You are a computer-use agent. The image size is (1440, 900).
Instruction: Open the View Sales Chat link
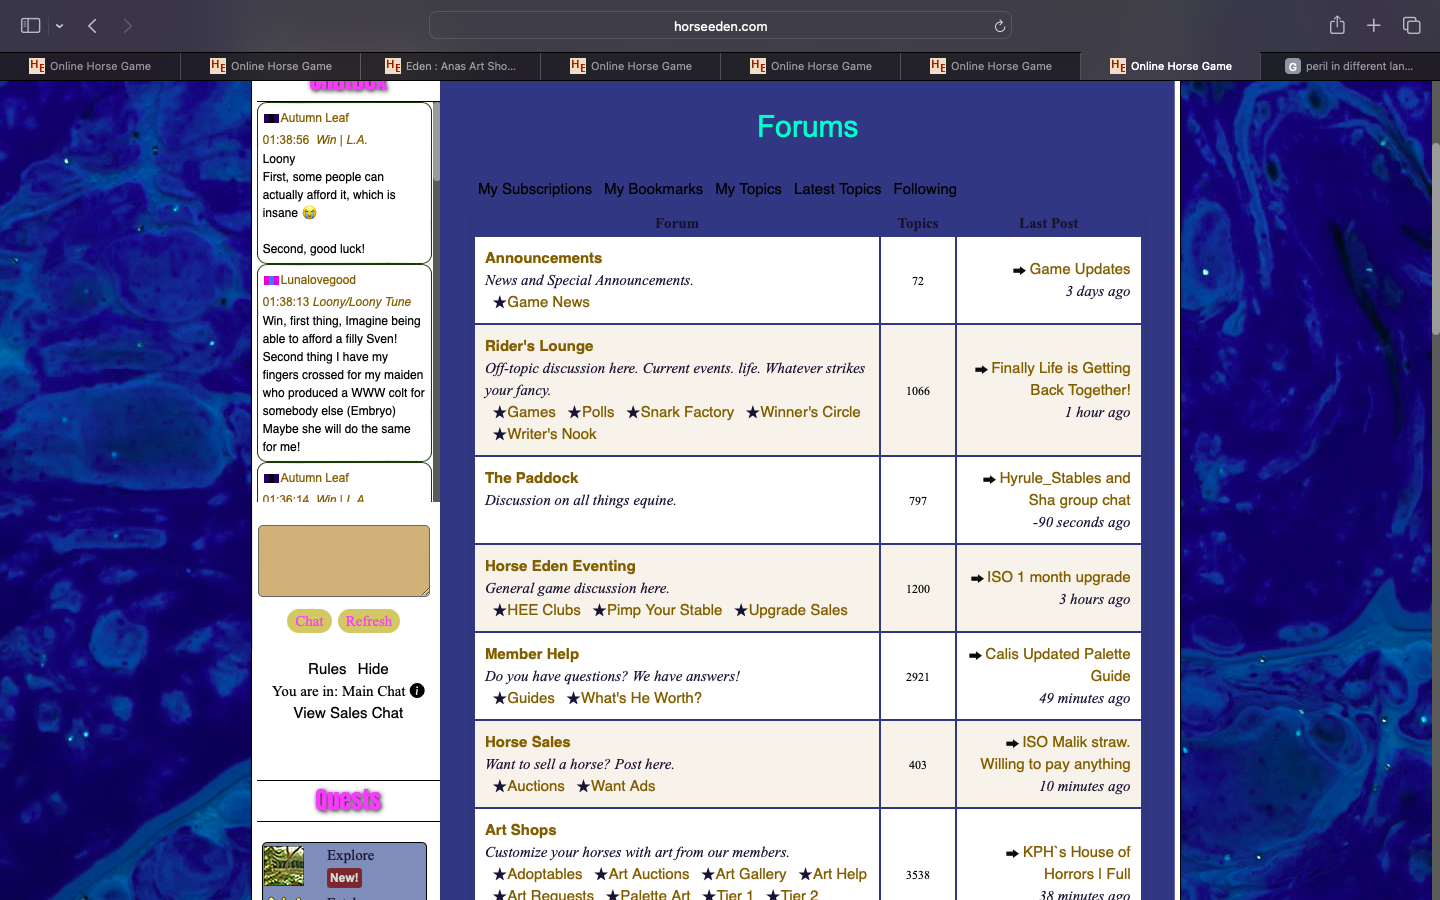[348, 713]
